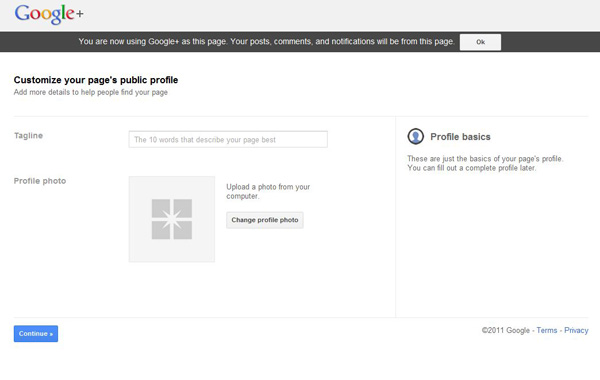Click the ©2011 Google copyright text
Image resolution: width=600 pixels, height=380 pixels.
pyautogui.click(x=506, y=330)
